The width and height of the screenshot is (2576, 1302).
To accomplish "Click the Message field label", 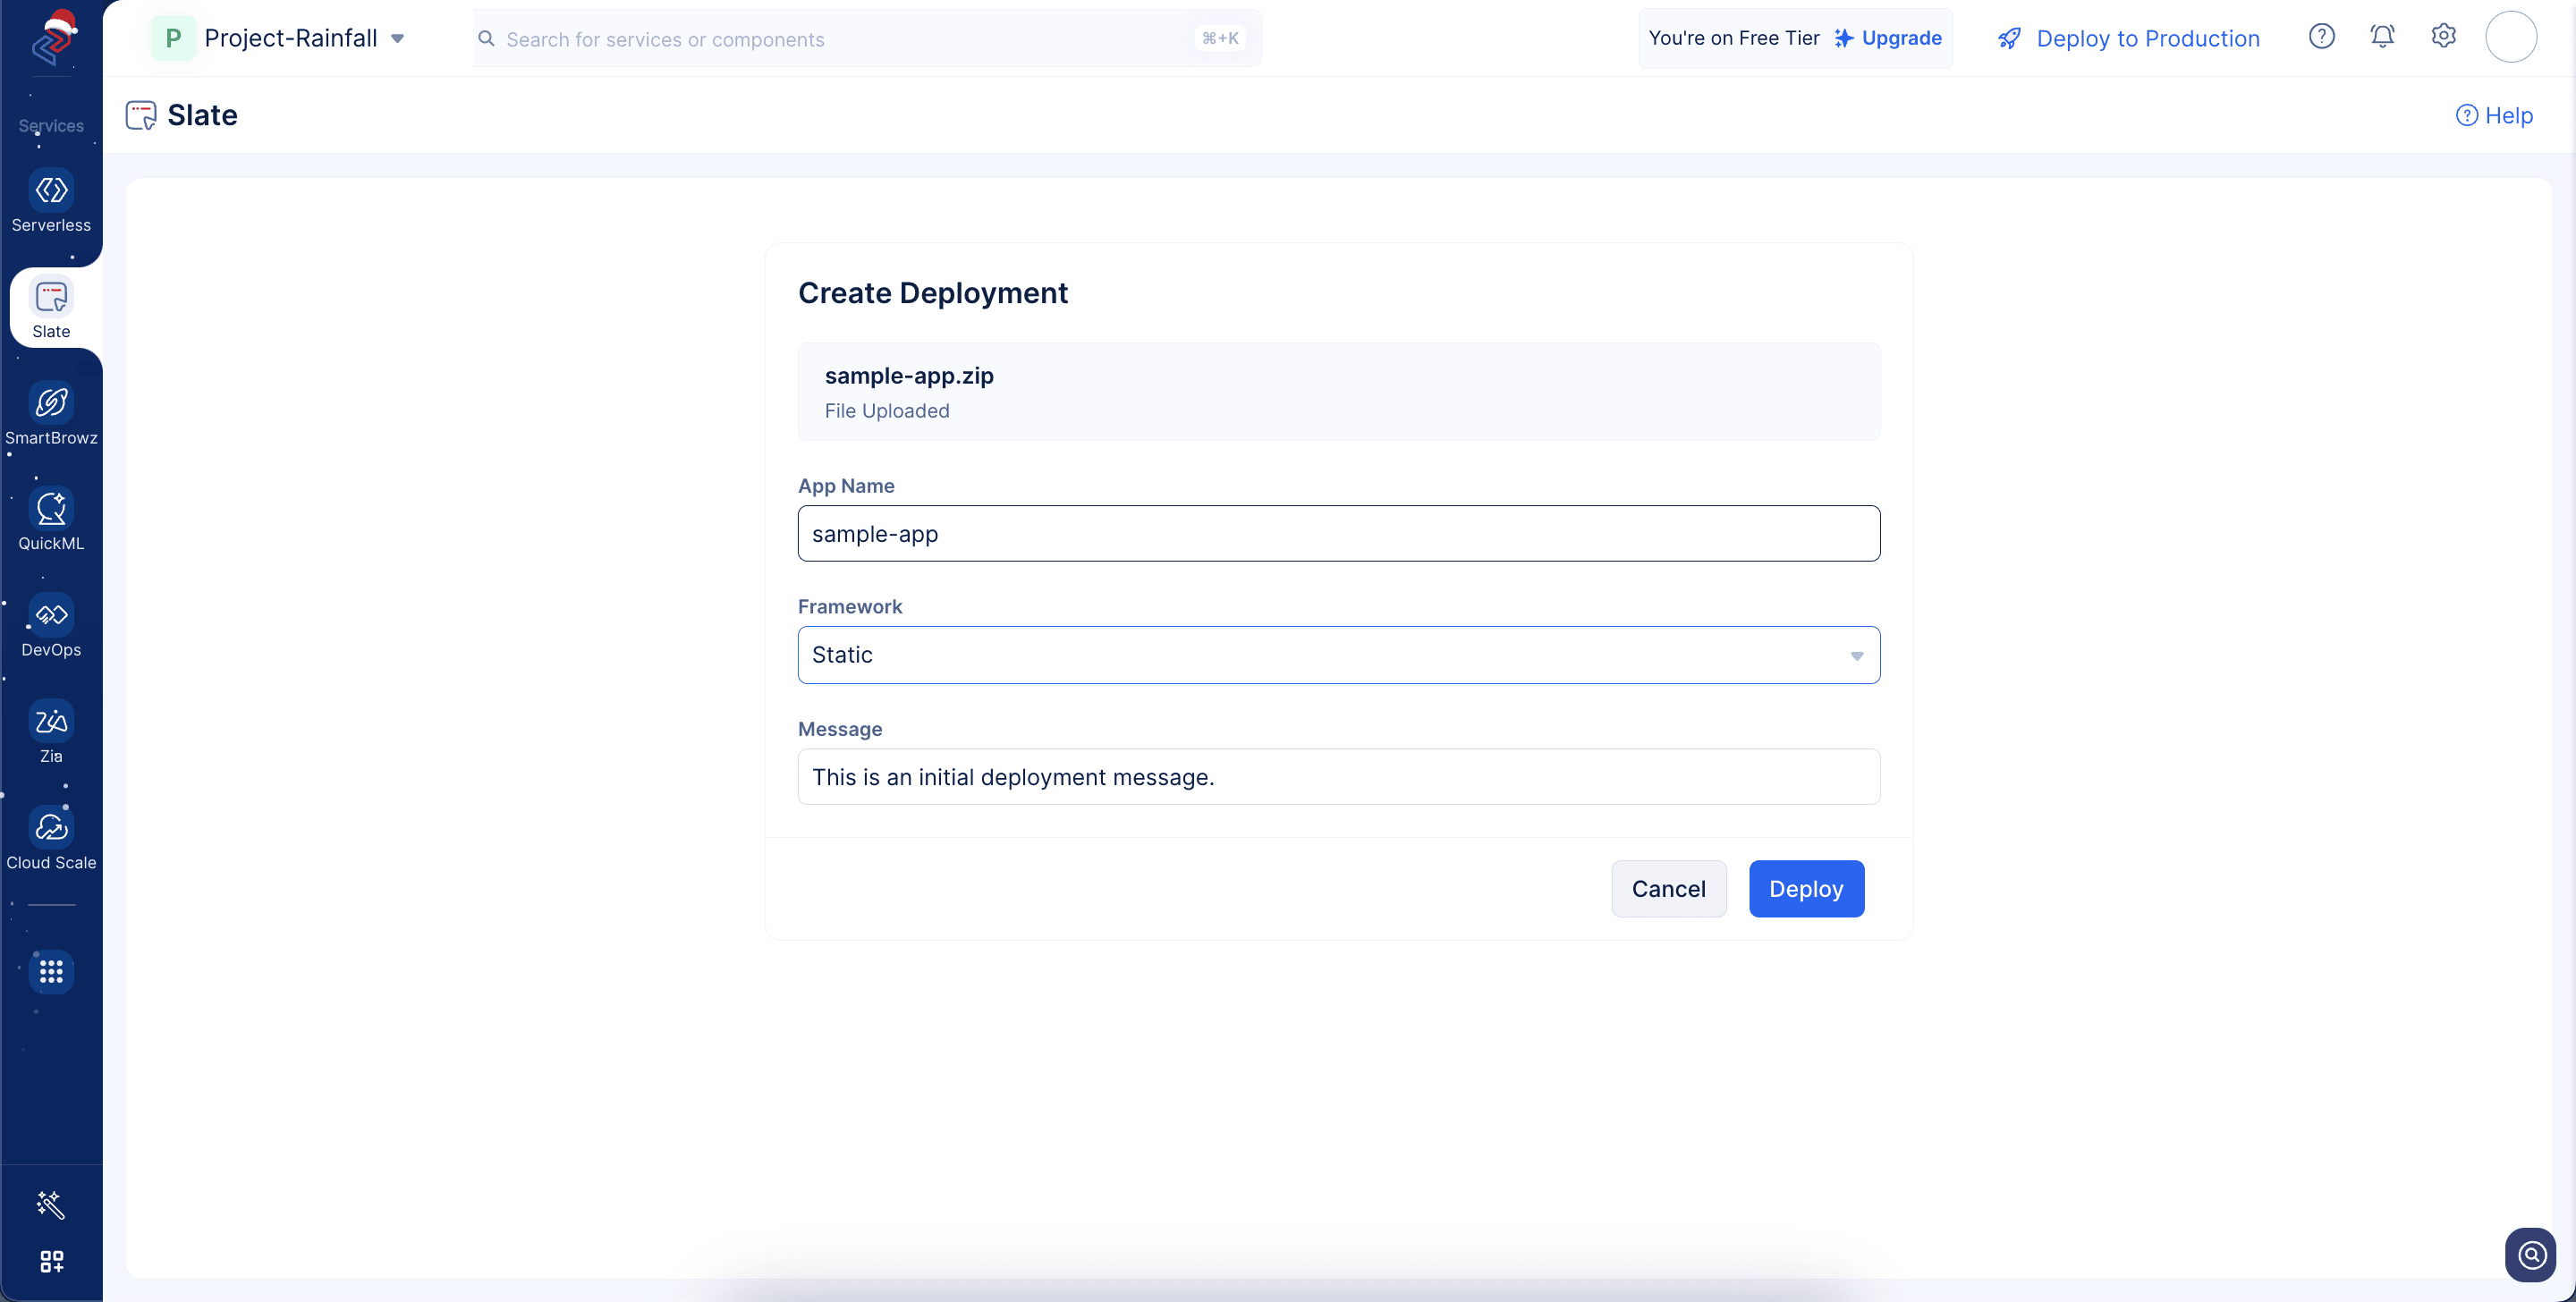I will click(840, 729).
